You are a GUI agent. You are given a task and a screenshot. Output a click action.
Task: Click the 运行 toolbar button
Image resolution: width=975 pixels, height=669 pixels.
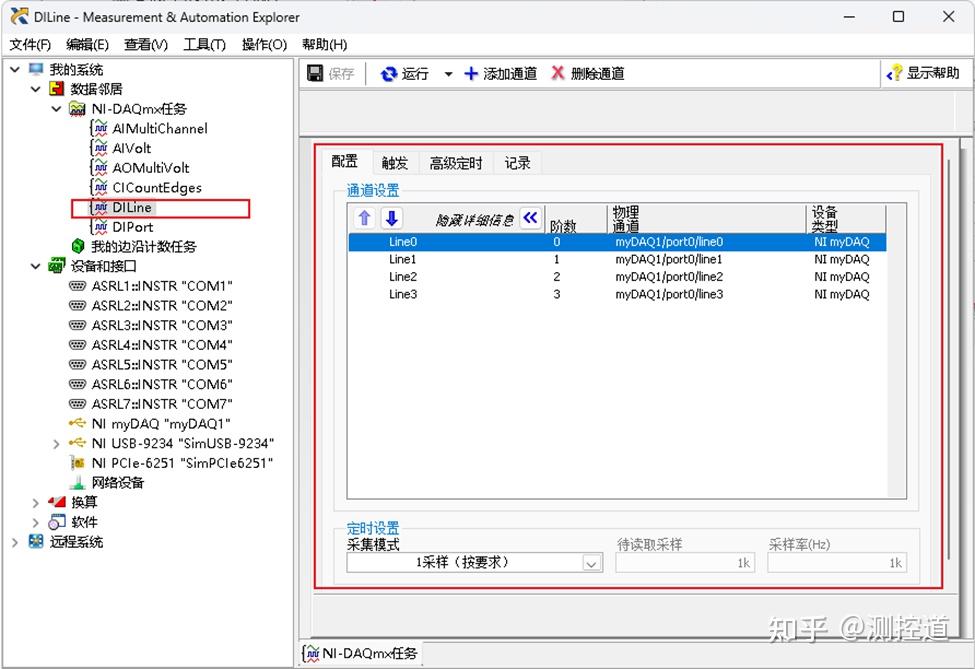click(405, 74)
